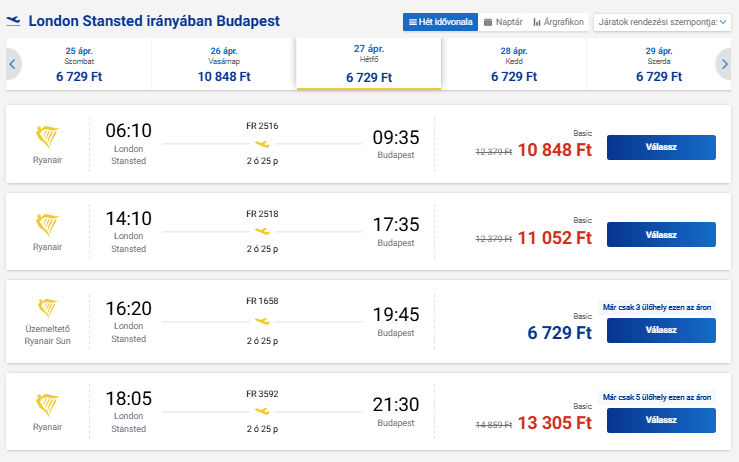Select 26 ápr. Vasárnap date tab

[x=224, y=64]
